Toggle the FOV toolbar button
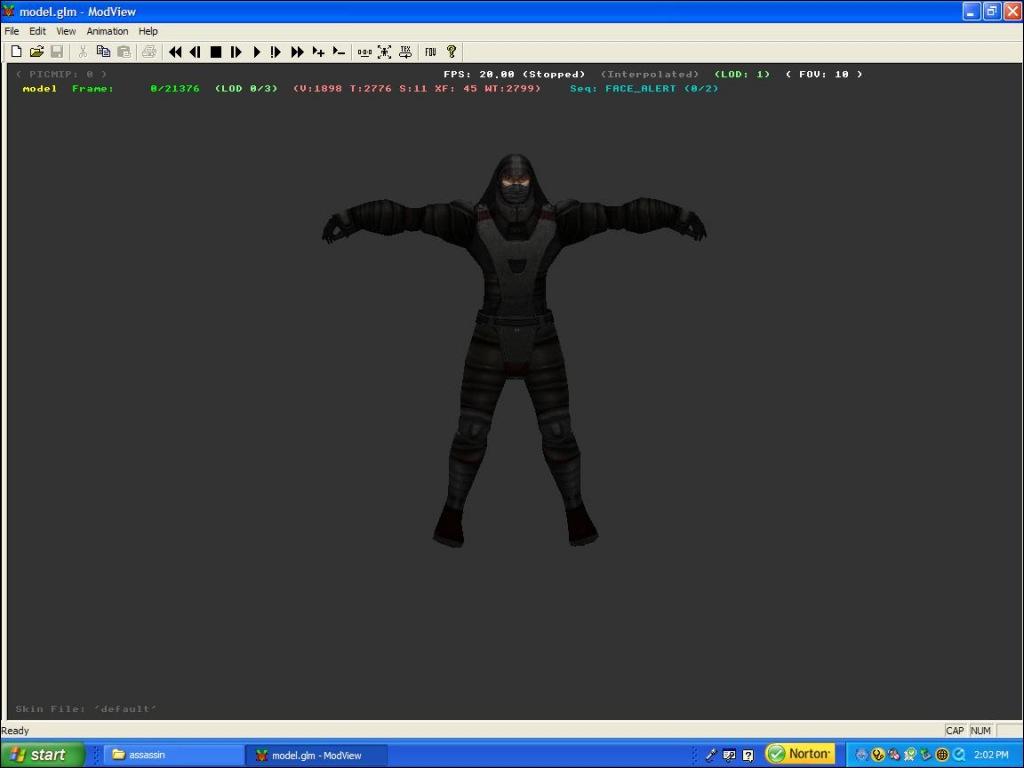The image size is (1024, 768). [430, 52]
